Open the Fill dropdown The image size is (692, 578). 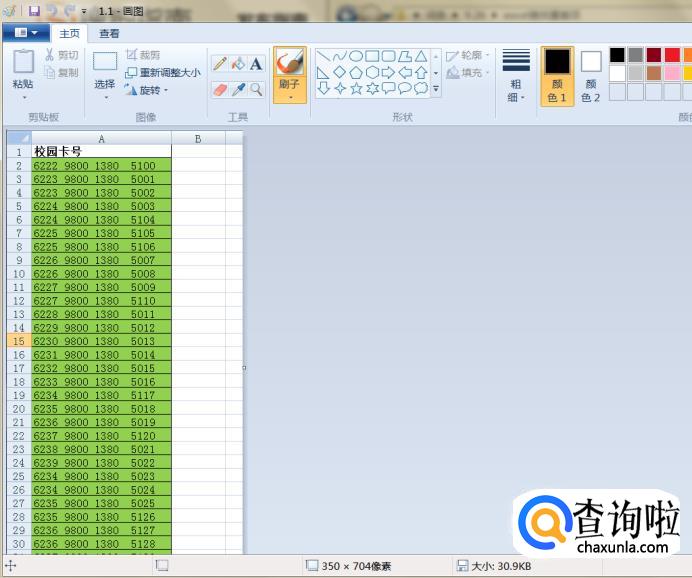click(x=468, y=72)
